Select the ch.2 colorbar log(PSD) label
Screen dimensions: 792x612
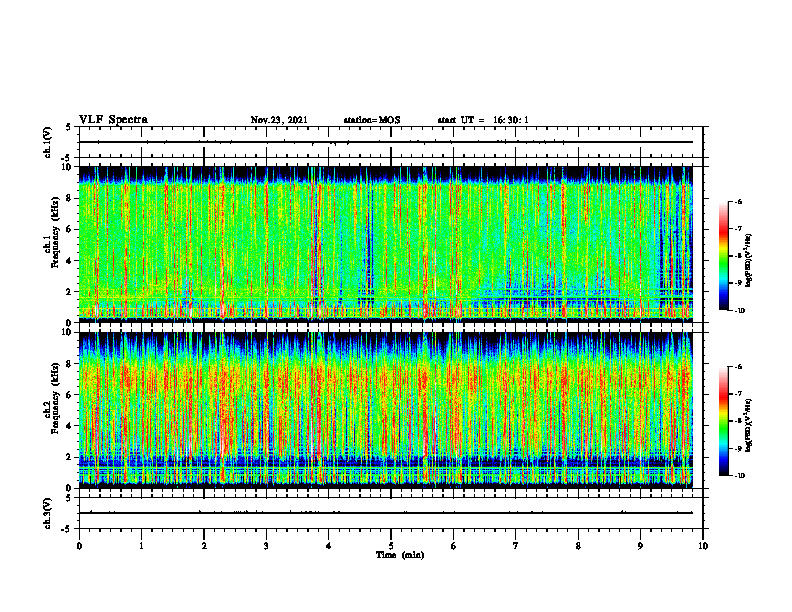coord(749,425)
